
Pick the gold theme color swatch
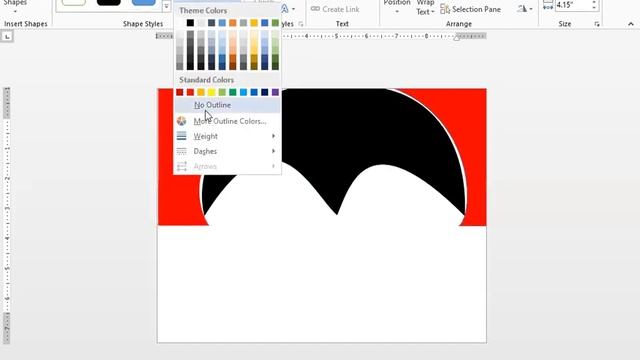[x=254, y=23]
